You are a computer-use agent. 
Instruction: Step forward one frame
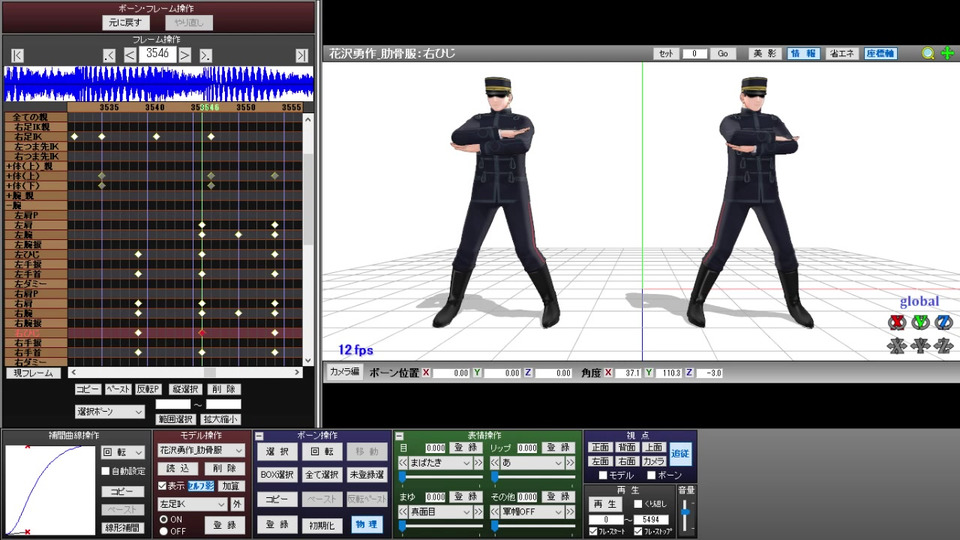[x=185, y=55]
